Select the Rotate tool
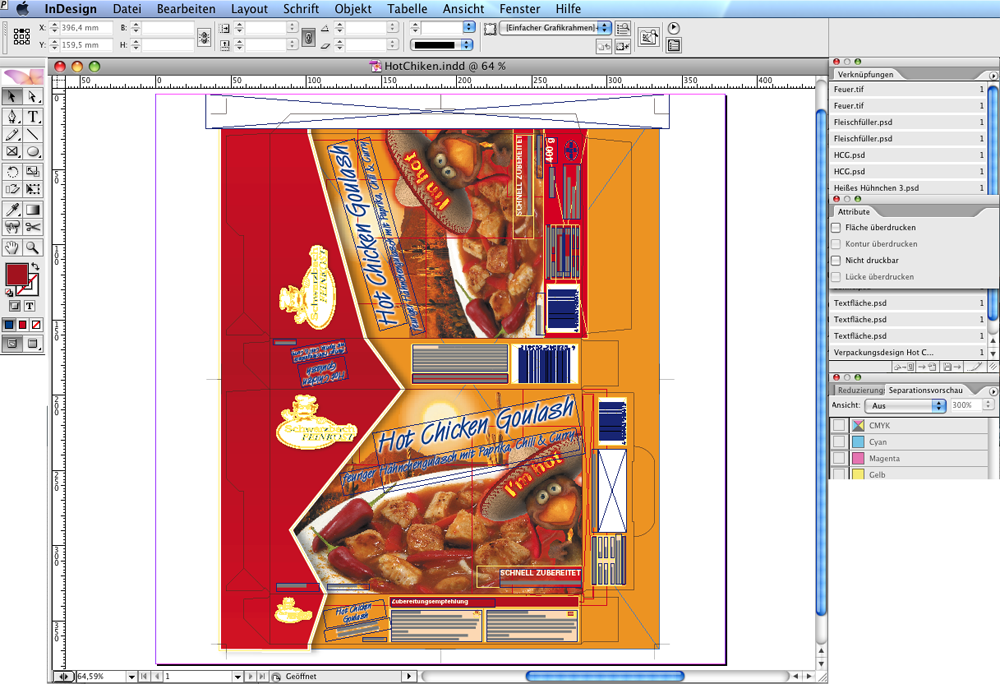This screenshot has height=684, width=1000. tap(12, 172)
